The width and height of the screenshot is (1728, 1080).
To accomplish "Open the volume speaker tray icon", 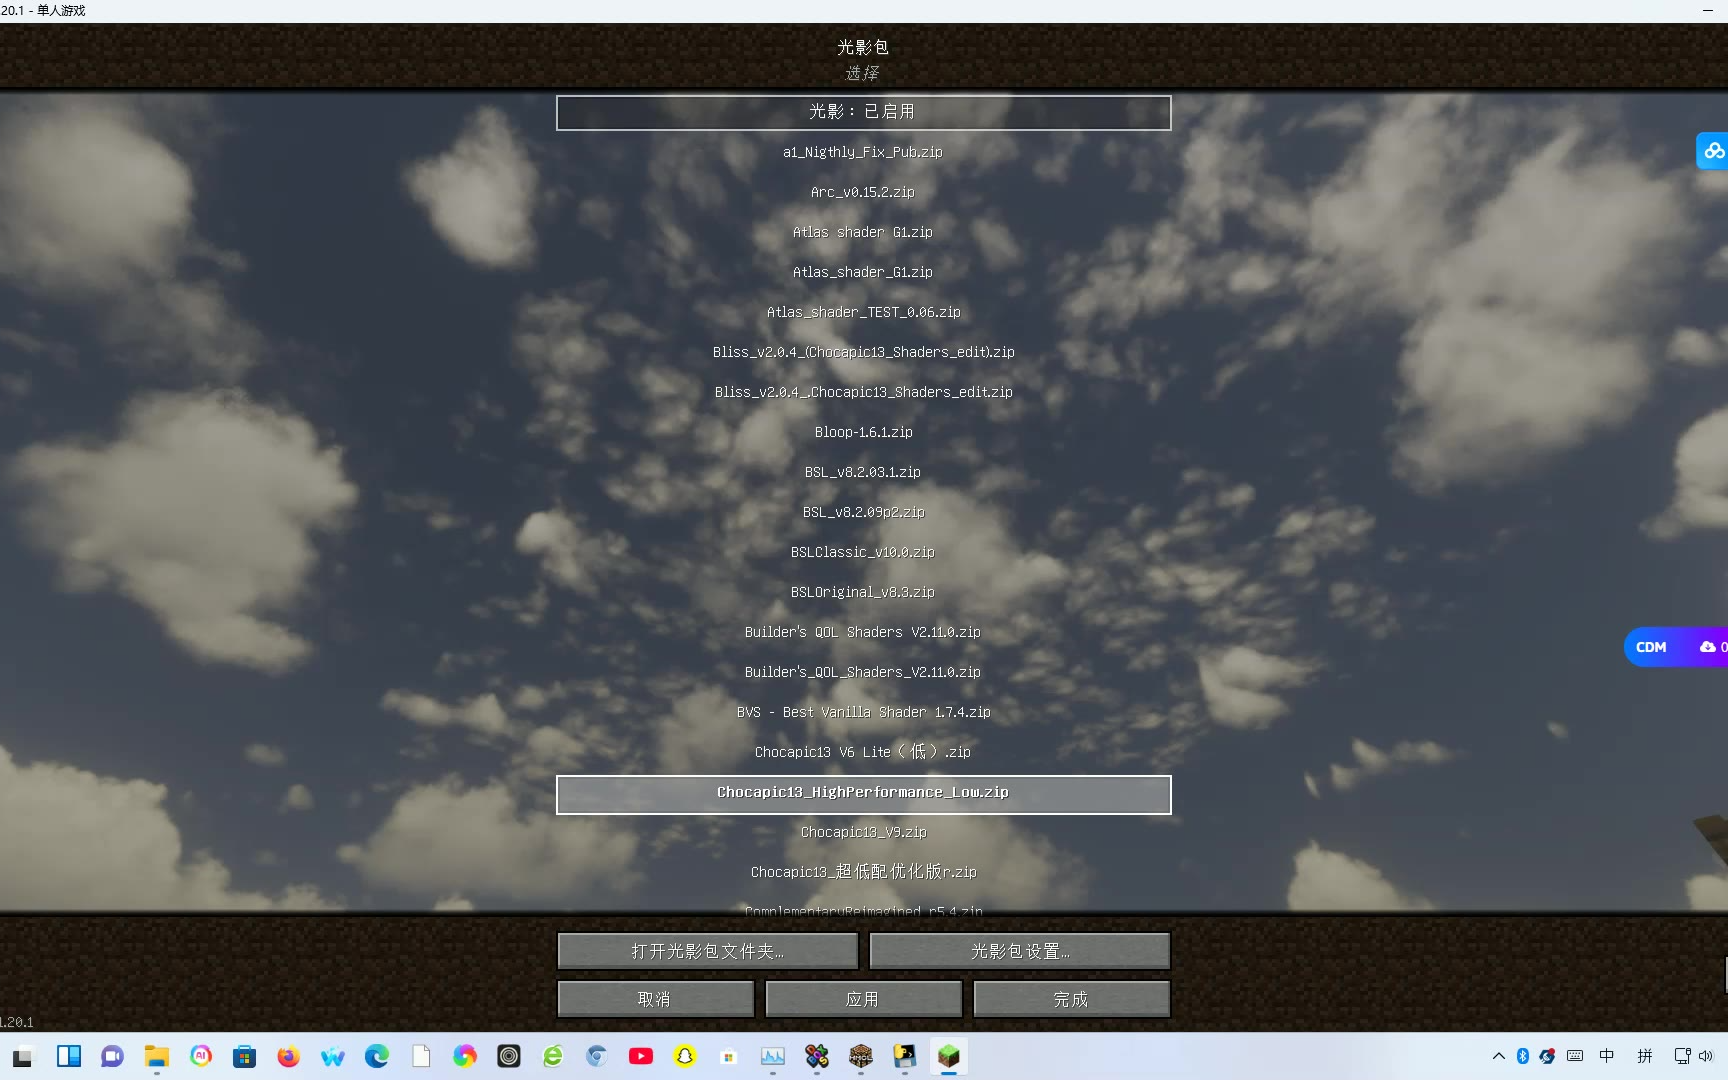I will [x=1706, y=1056].
